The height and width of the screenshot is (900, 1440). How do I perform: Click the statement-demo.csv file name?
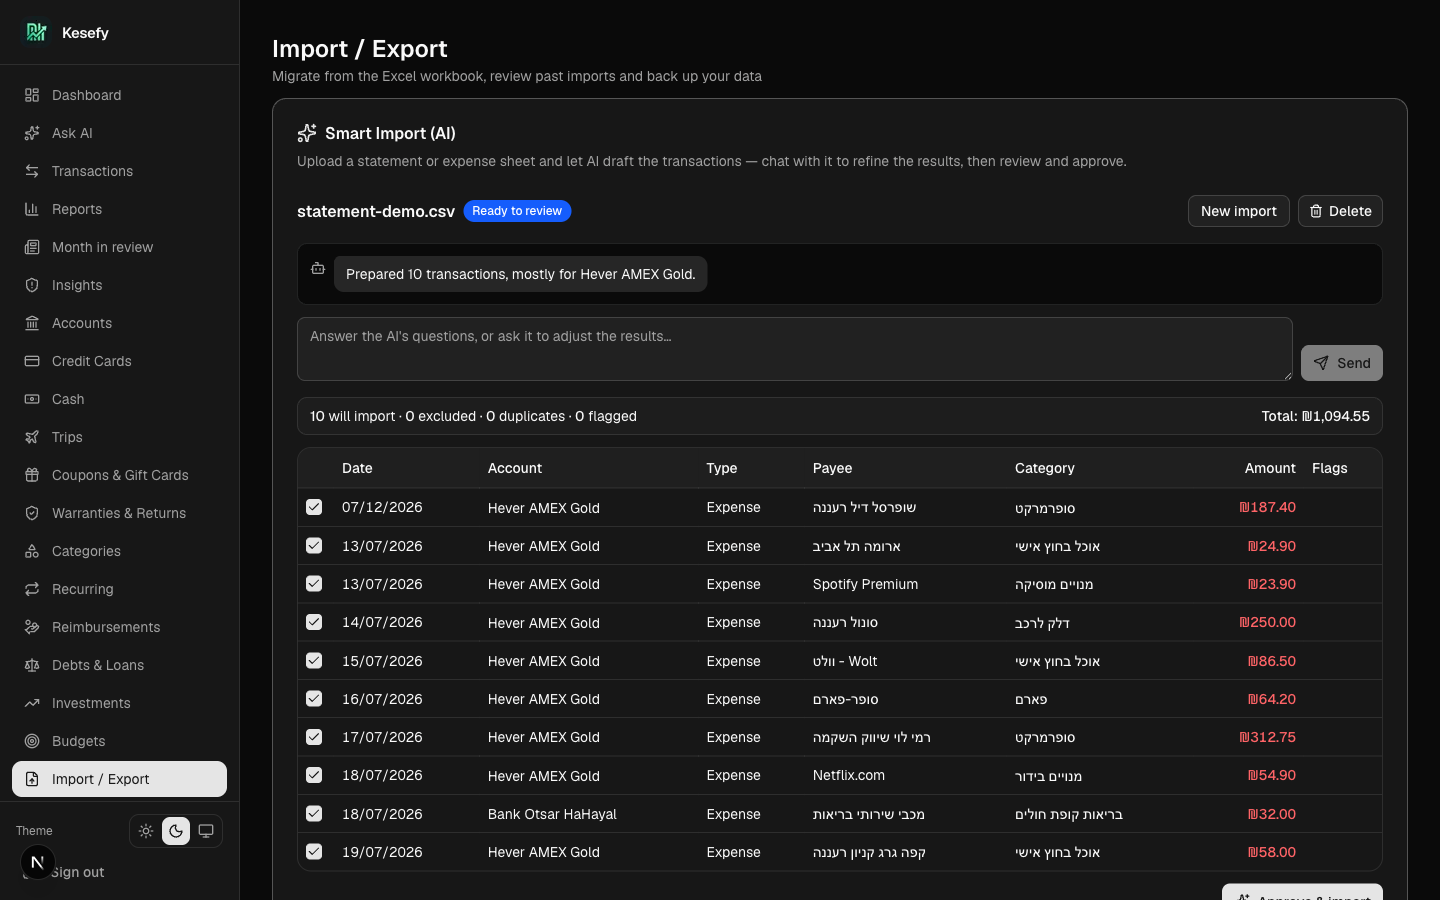tap(376, 211)
